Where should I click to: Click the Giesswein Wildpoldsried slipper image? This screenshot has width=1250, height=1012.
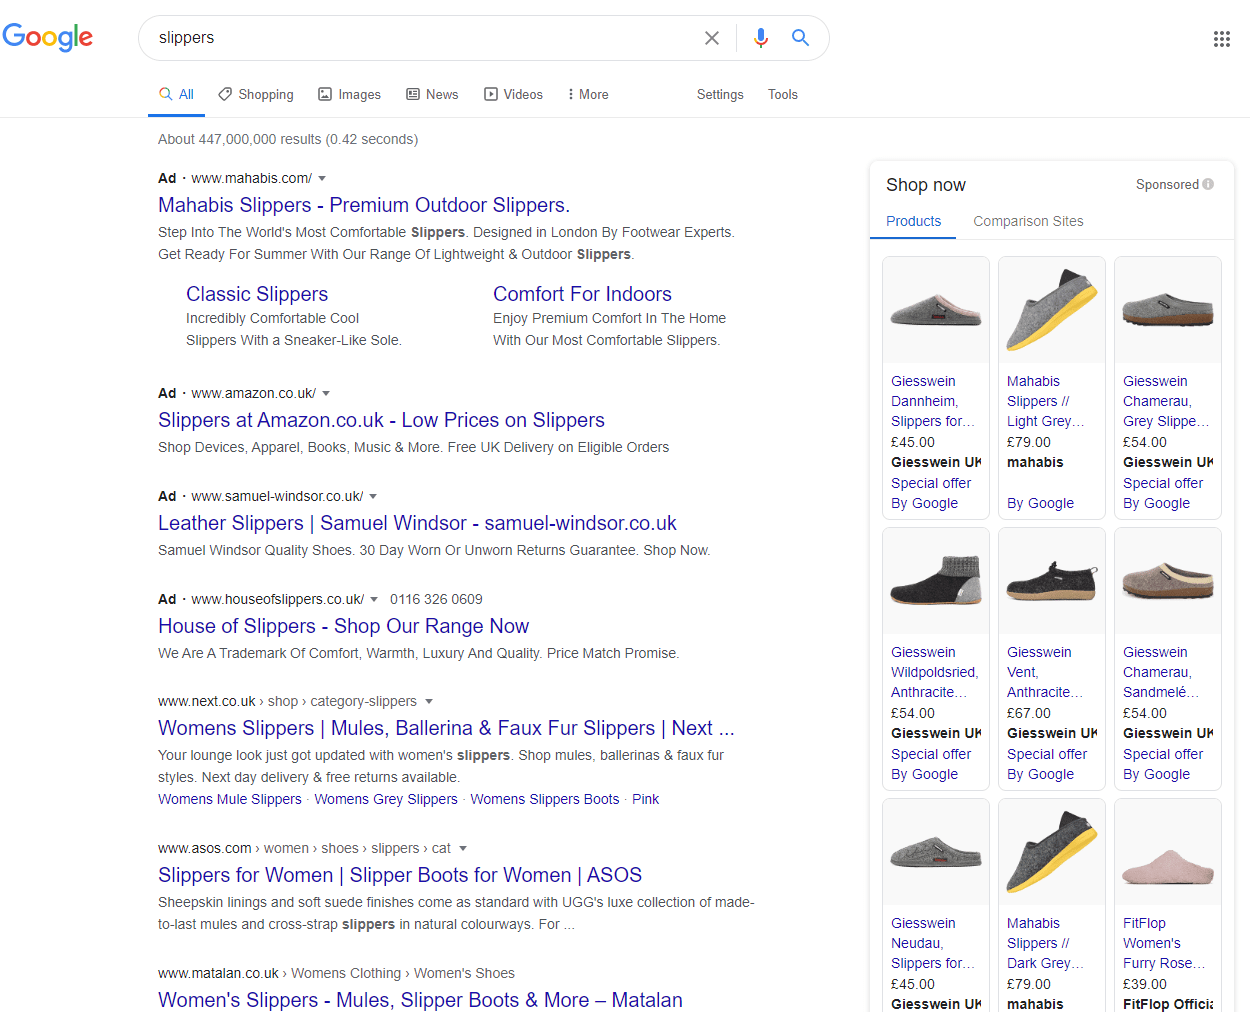click(936, 581)
